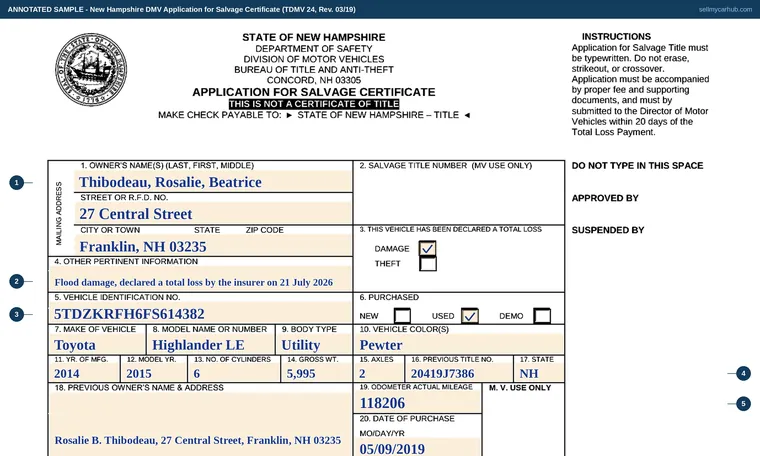Click the number of cylinders field '6'
Image resolution: width=760 pixels, height=456 pixels.
pos(234,373)
